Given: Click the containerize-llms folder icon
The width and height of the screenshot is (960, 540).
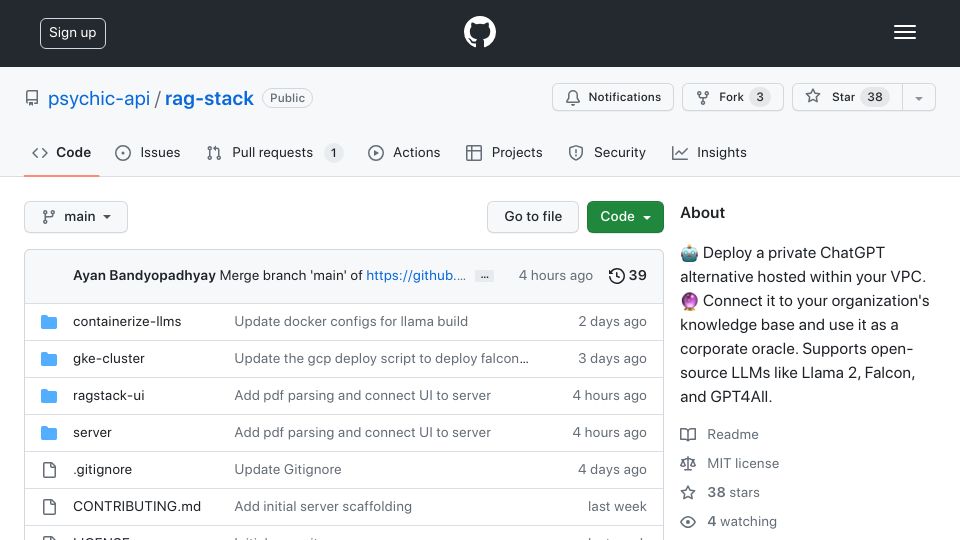Looking at the screenshot, I should (x=49, y=322).
